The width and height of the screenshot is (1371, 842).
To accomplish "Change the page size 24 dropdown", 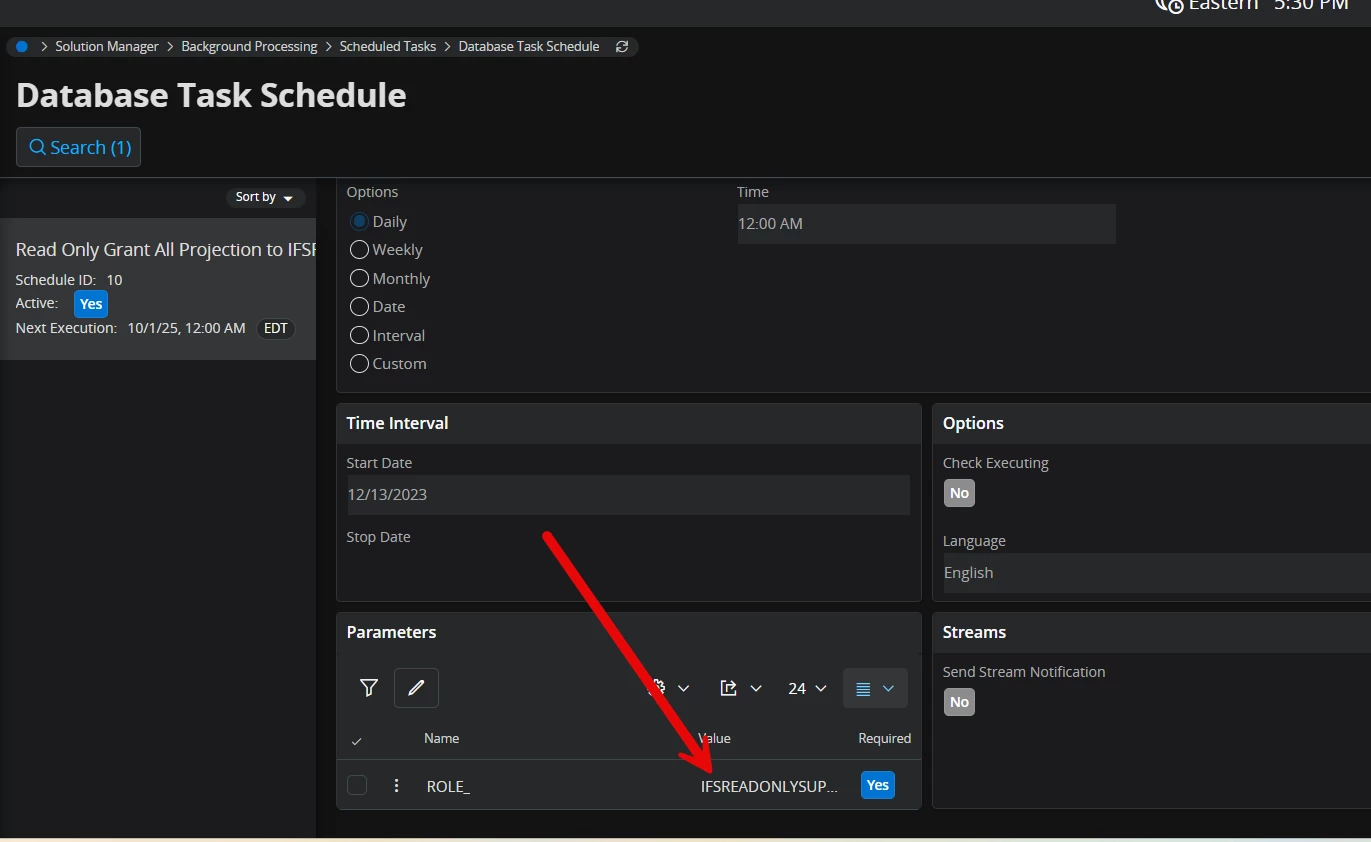I will [808, 688].
